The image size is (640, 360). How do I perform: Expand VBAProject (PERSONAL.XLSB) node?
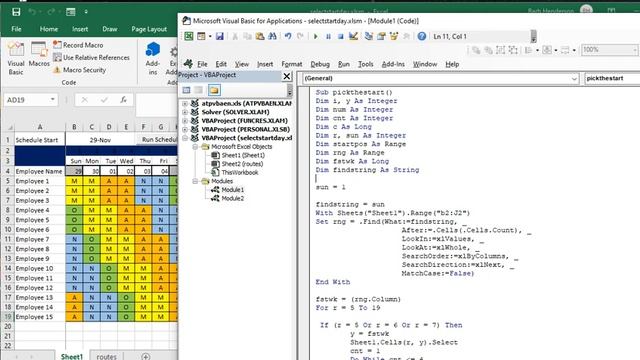pyautogui.click(x=185, y=129)
